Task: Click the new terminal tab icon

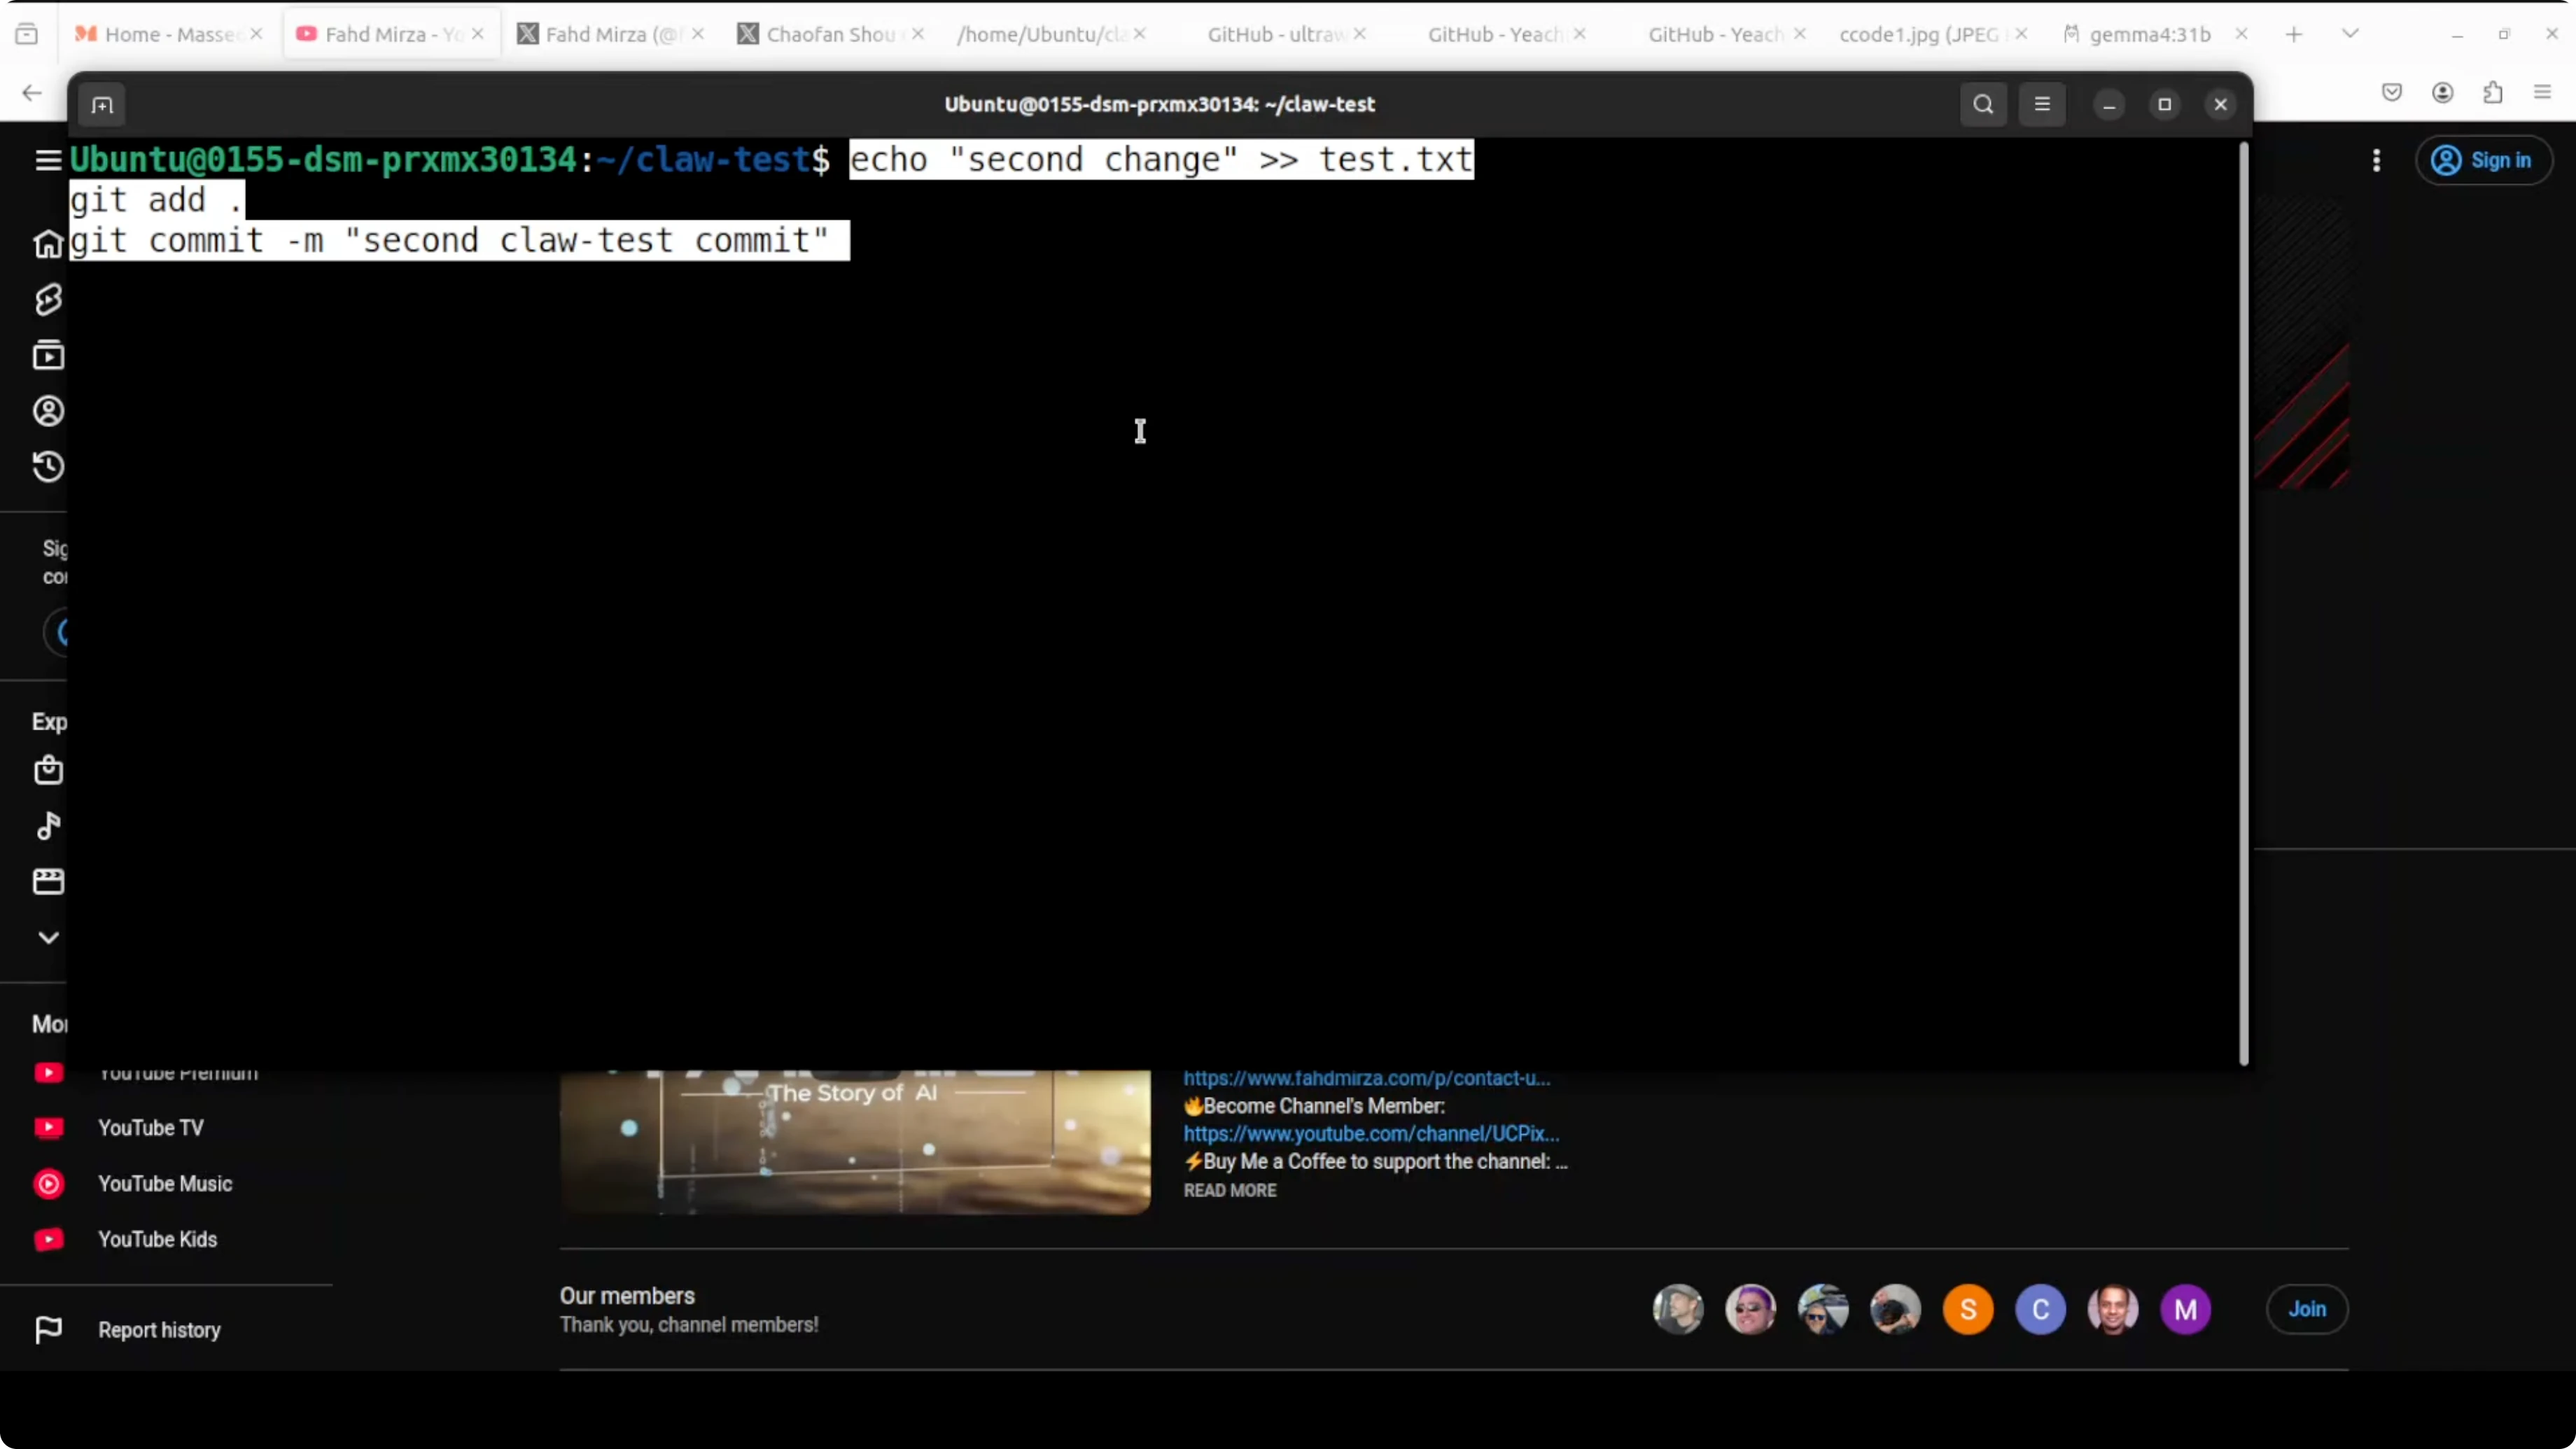Action: click(x=102, y=105)
